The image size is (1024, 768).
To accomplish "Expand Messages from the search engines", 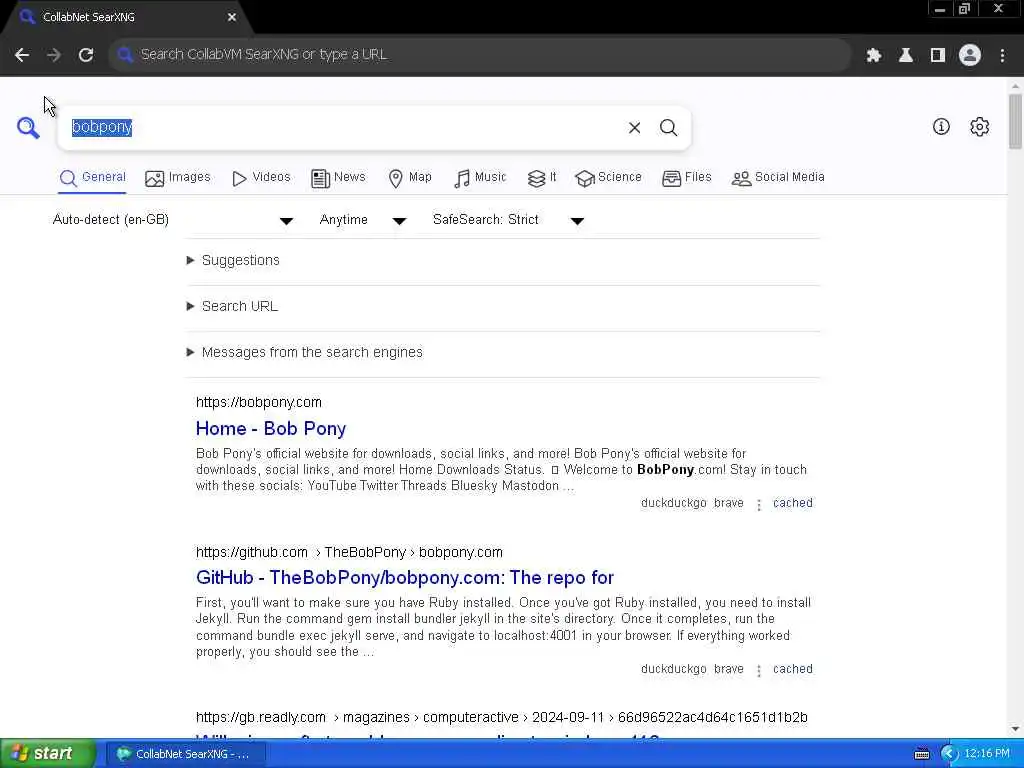I will pyautogui.click(x=305, y=353).
